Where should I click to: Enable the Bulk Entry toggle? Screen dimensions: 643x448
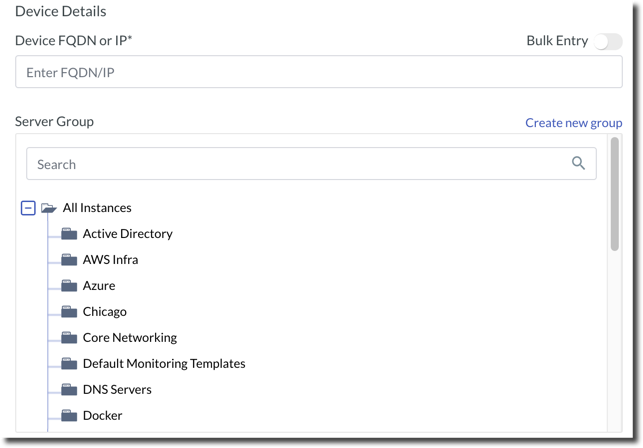[607, 41]
